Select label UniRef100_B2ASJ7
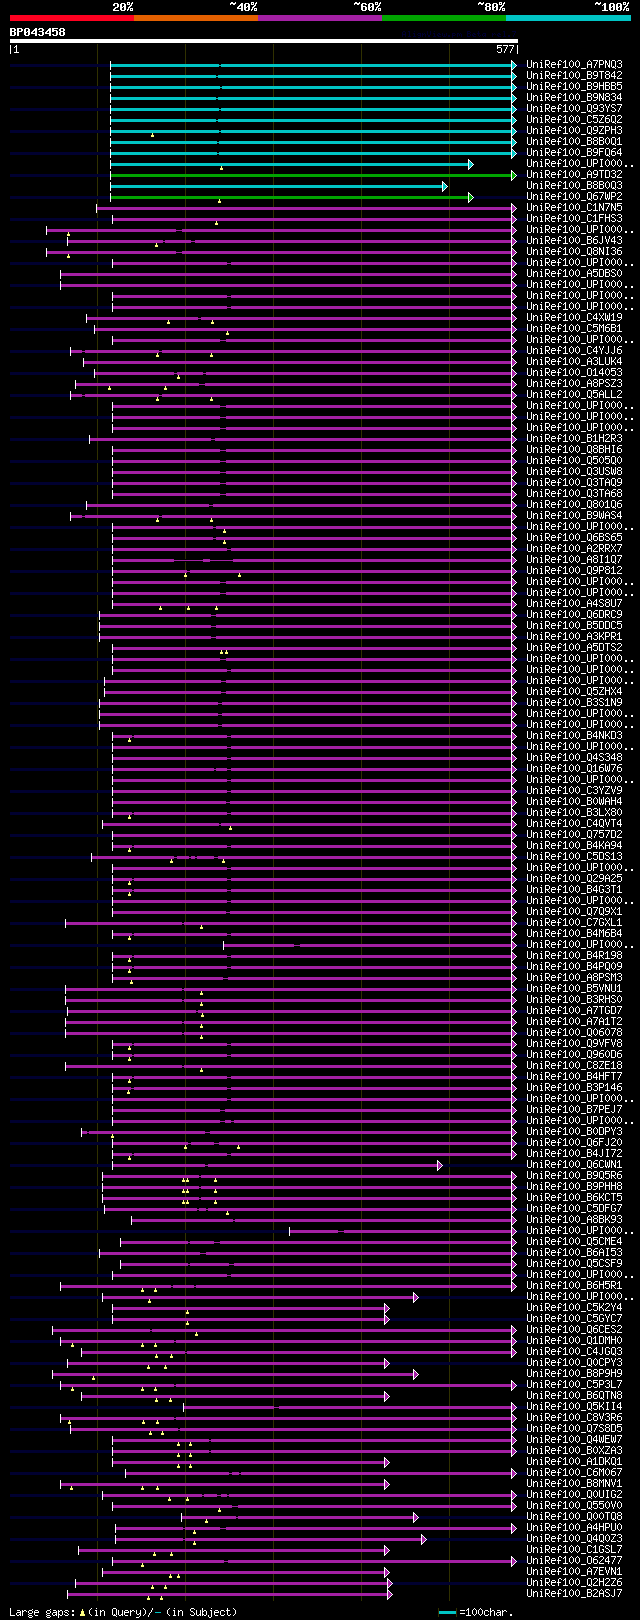 [x=574, y=1593]
